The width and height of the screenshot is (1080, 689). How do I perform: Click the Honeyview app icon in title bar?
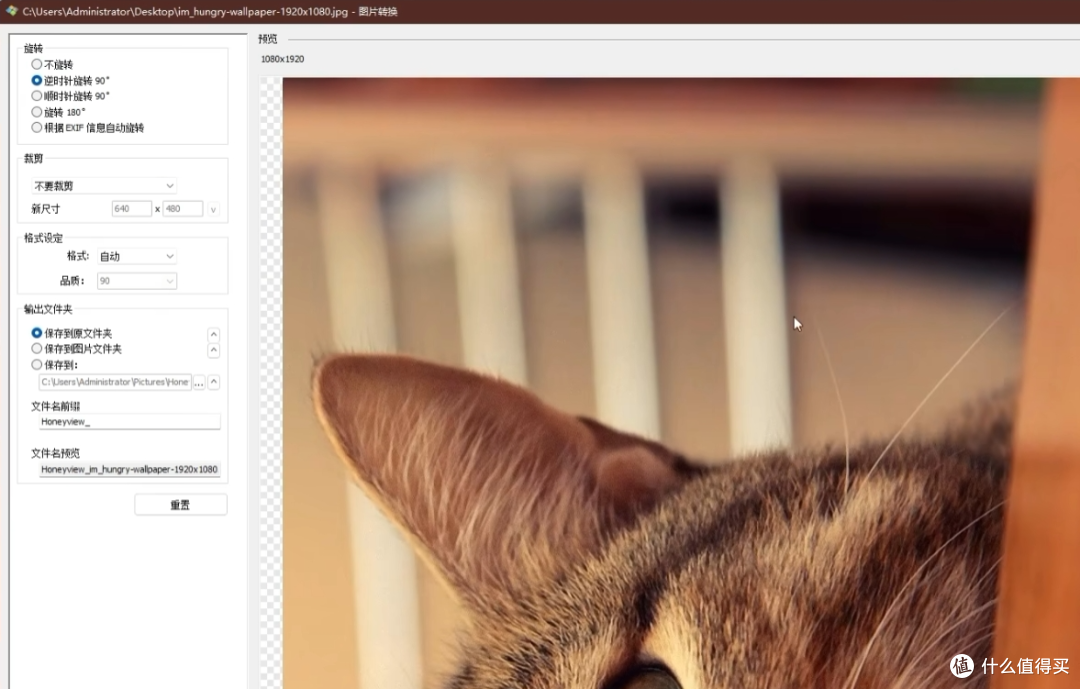coord(11,11)
